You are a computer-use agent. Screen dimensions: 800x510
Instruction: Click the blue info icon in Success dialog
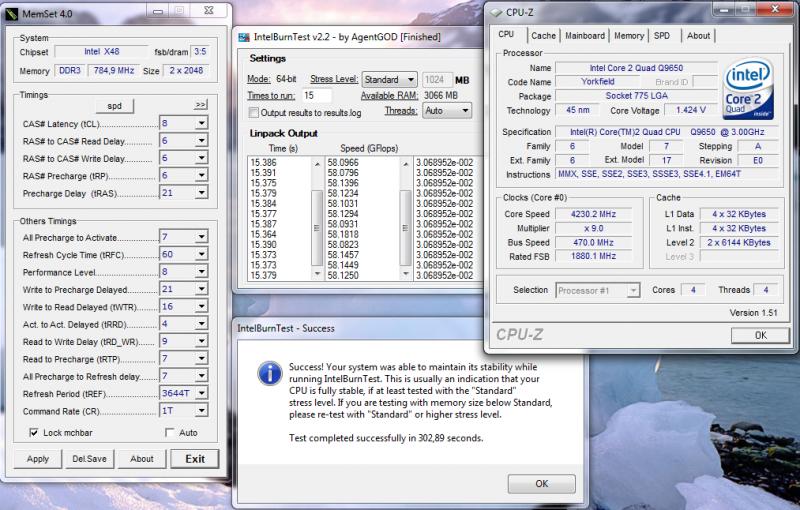point(270,373)
